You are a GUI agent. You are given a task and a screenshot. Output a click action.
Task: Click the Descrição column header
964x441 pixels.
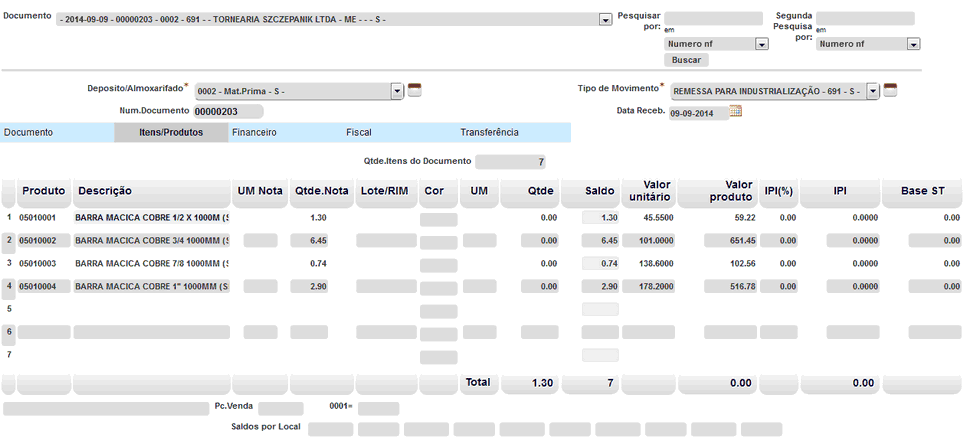(x=152, y=191)
